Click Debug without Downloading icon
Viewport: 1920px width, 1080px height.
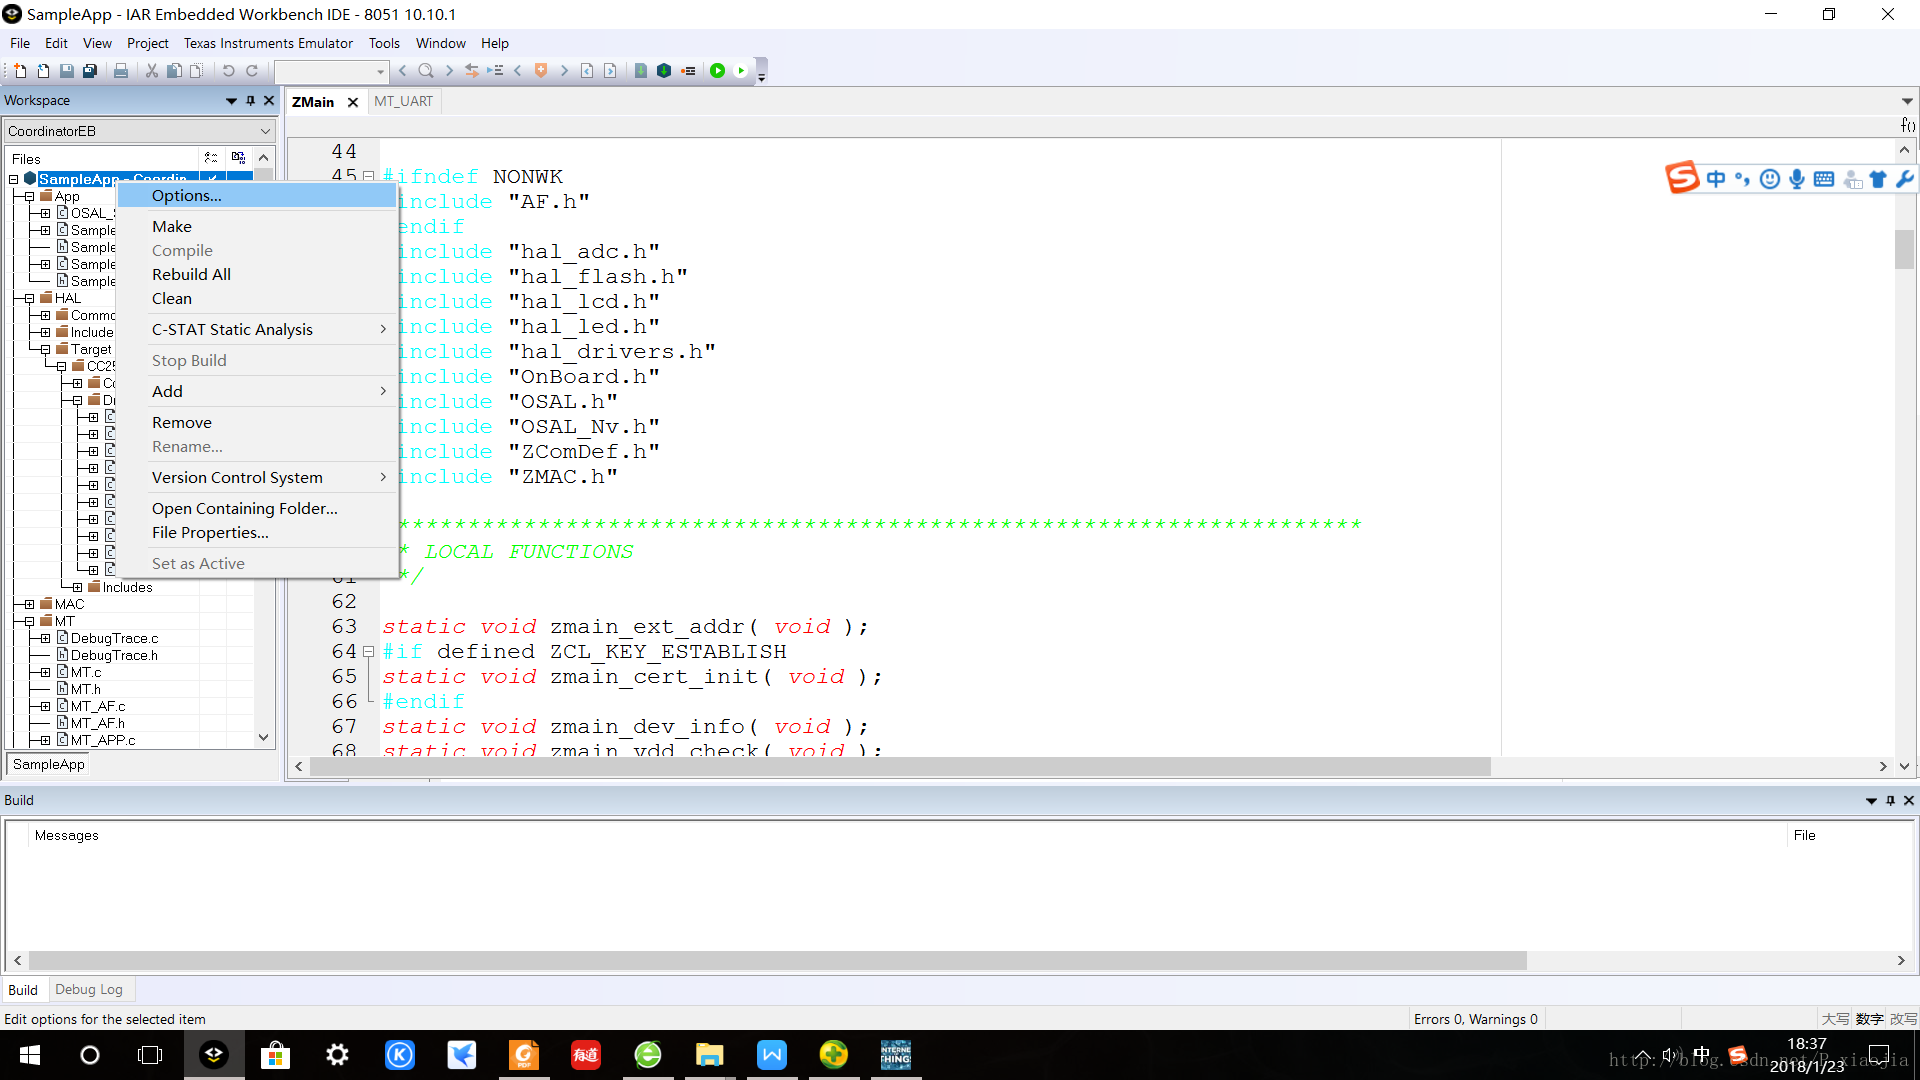tap(741, 71)
